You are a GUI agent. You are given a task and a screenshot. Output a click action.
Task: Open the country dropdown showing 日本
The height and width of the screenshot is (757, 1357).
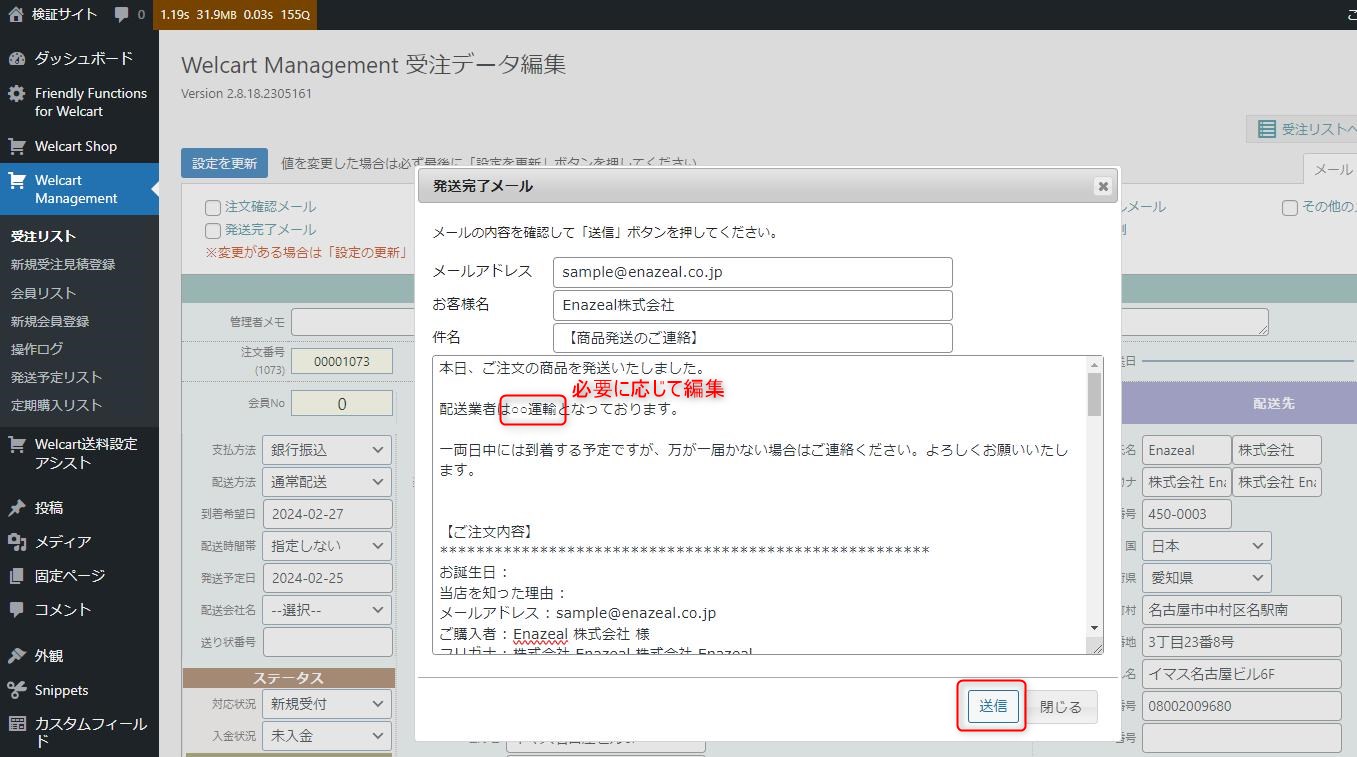point(1207,546)
